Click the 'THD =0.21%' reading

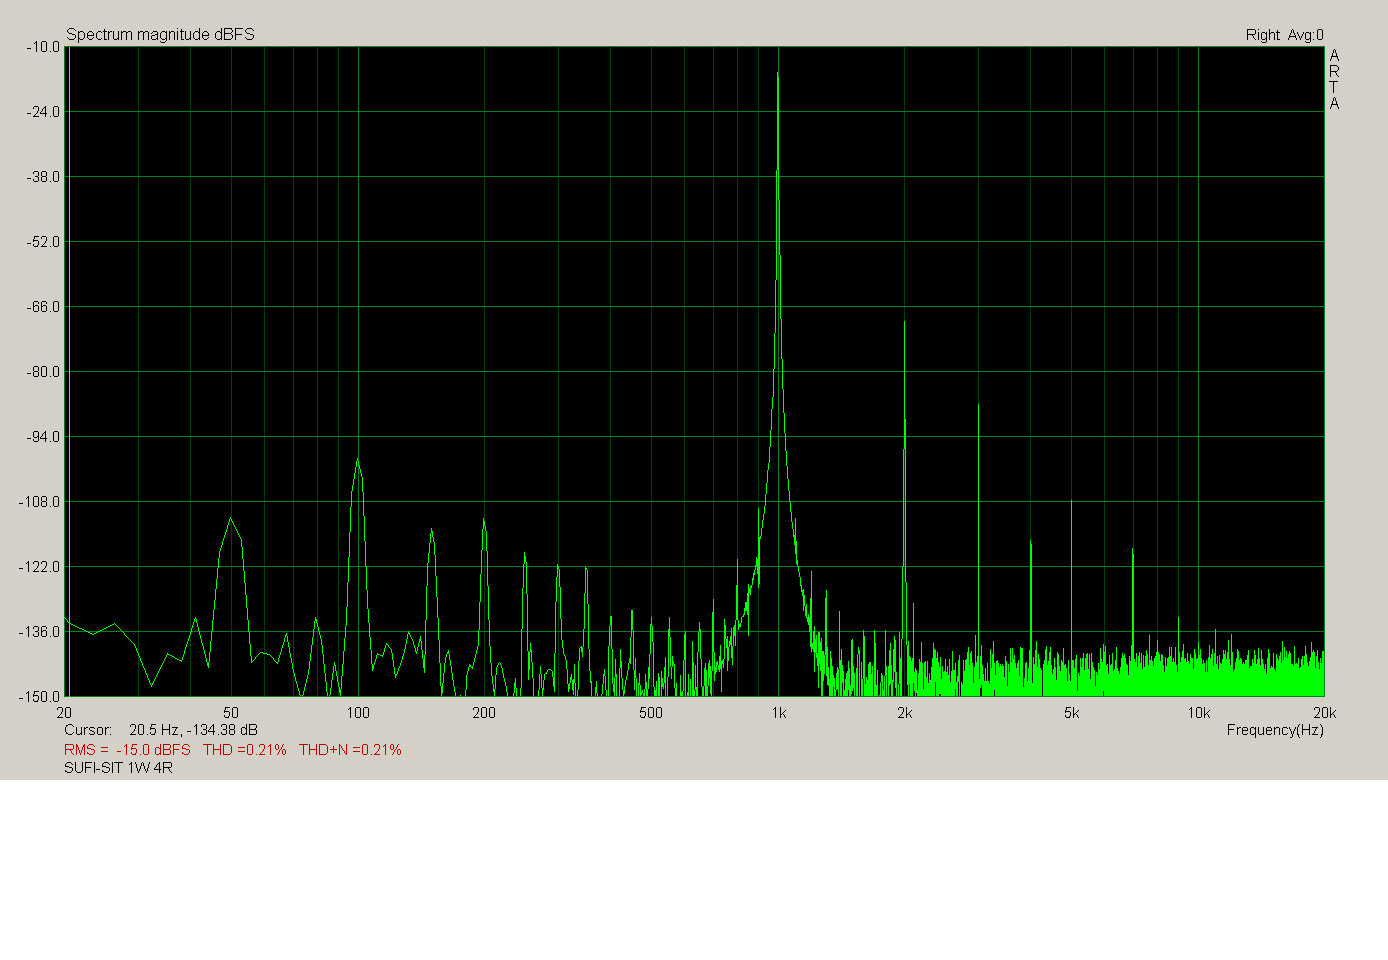coord(244,750)
